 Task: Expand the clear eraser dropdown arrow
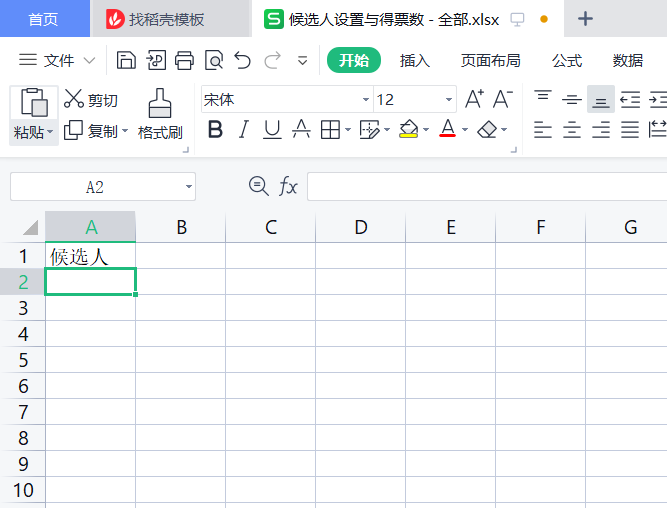pos(504,129)
